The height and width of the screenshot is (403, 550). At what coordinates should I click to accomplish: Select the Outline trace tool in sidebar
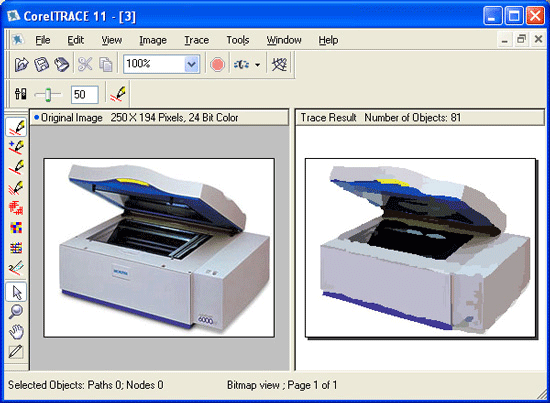point(16,127)
